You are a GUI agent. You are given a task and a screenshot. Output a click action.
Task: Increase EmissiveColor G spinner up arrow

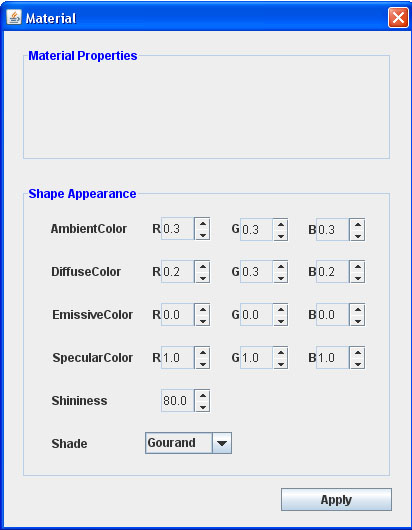coord(281,309)
